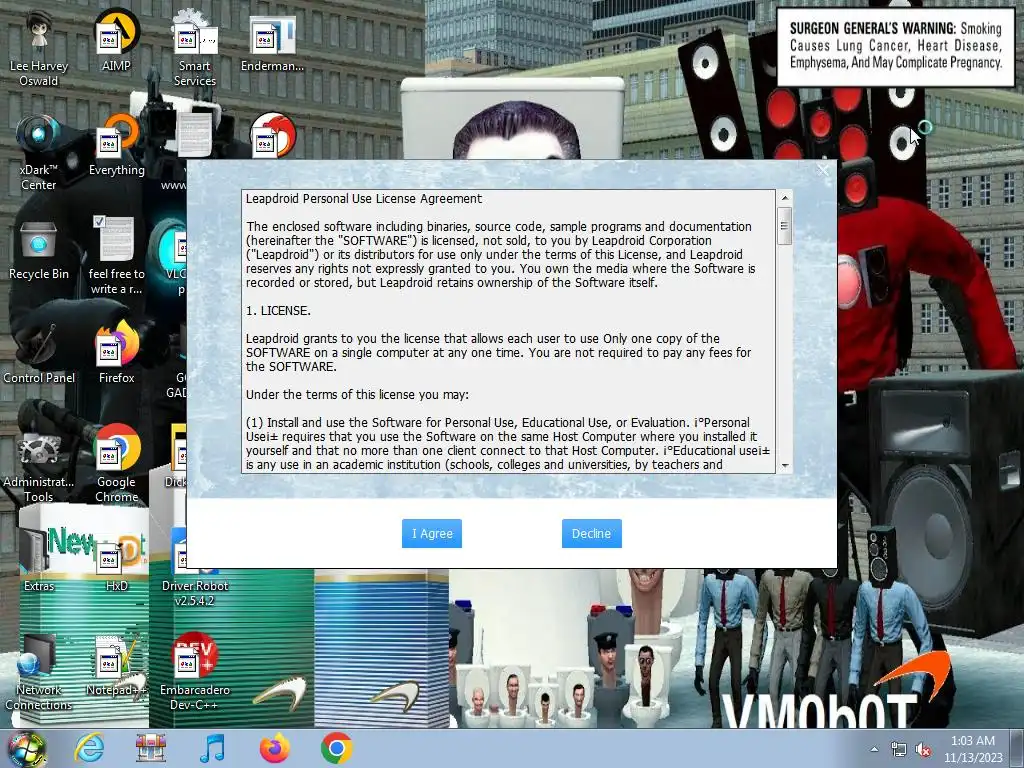
Task: Launch Internet Explorer from the taskbar
Action: (89, 749)
